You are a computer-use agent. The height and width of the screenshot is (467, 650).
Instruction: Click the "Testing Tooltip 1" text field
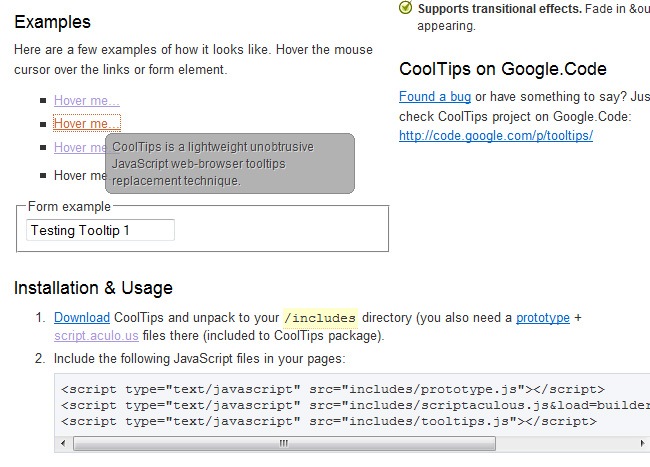click(100, 230)
